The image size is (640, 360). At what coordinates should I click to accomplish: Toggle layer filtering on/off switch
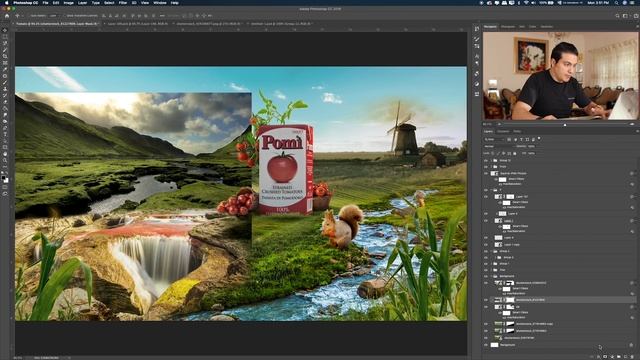[x=539, y=139]
